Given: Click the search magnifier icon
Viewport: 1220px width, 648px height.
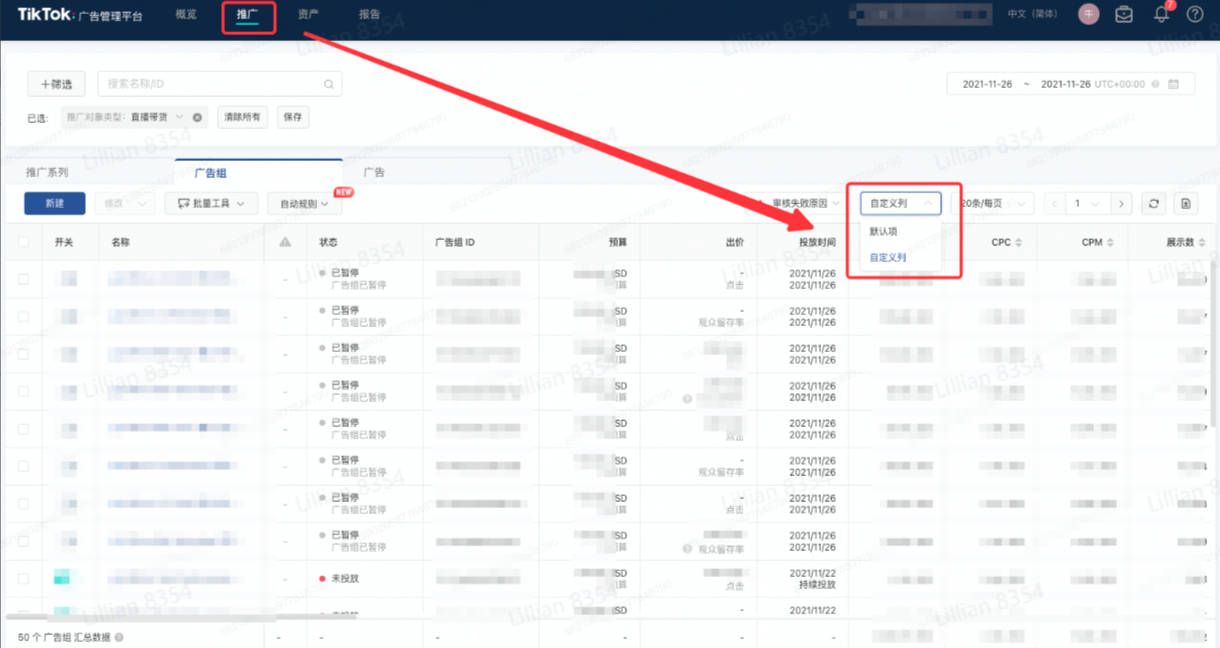Looking at the screenshot, I should point(329,84).
